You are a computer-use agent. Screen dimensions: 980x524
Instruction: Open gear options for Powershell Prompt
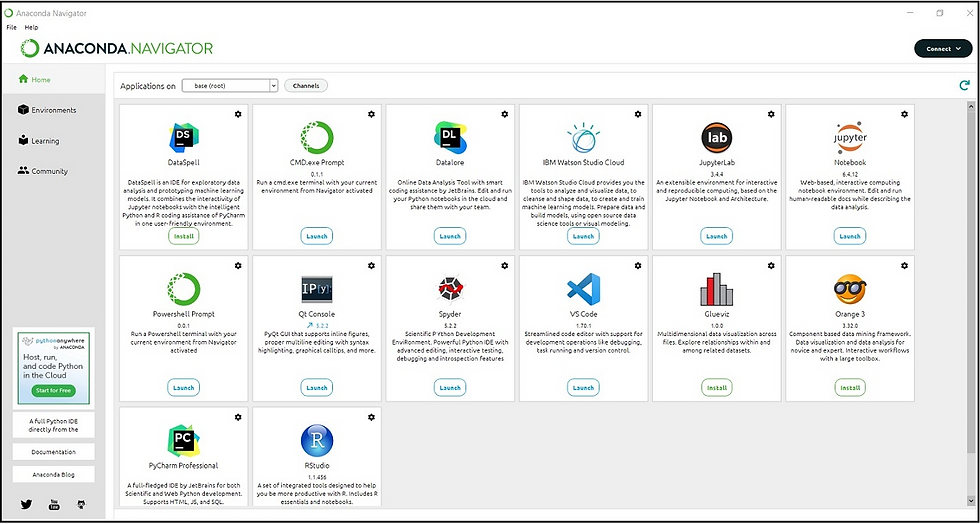pyautogui.click(x=238, y=266)
